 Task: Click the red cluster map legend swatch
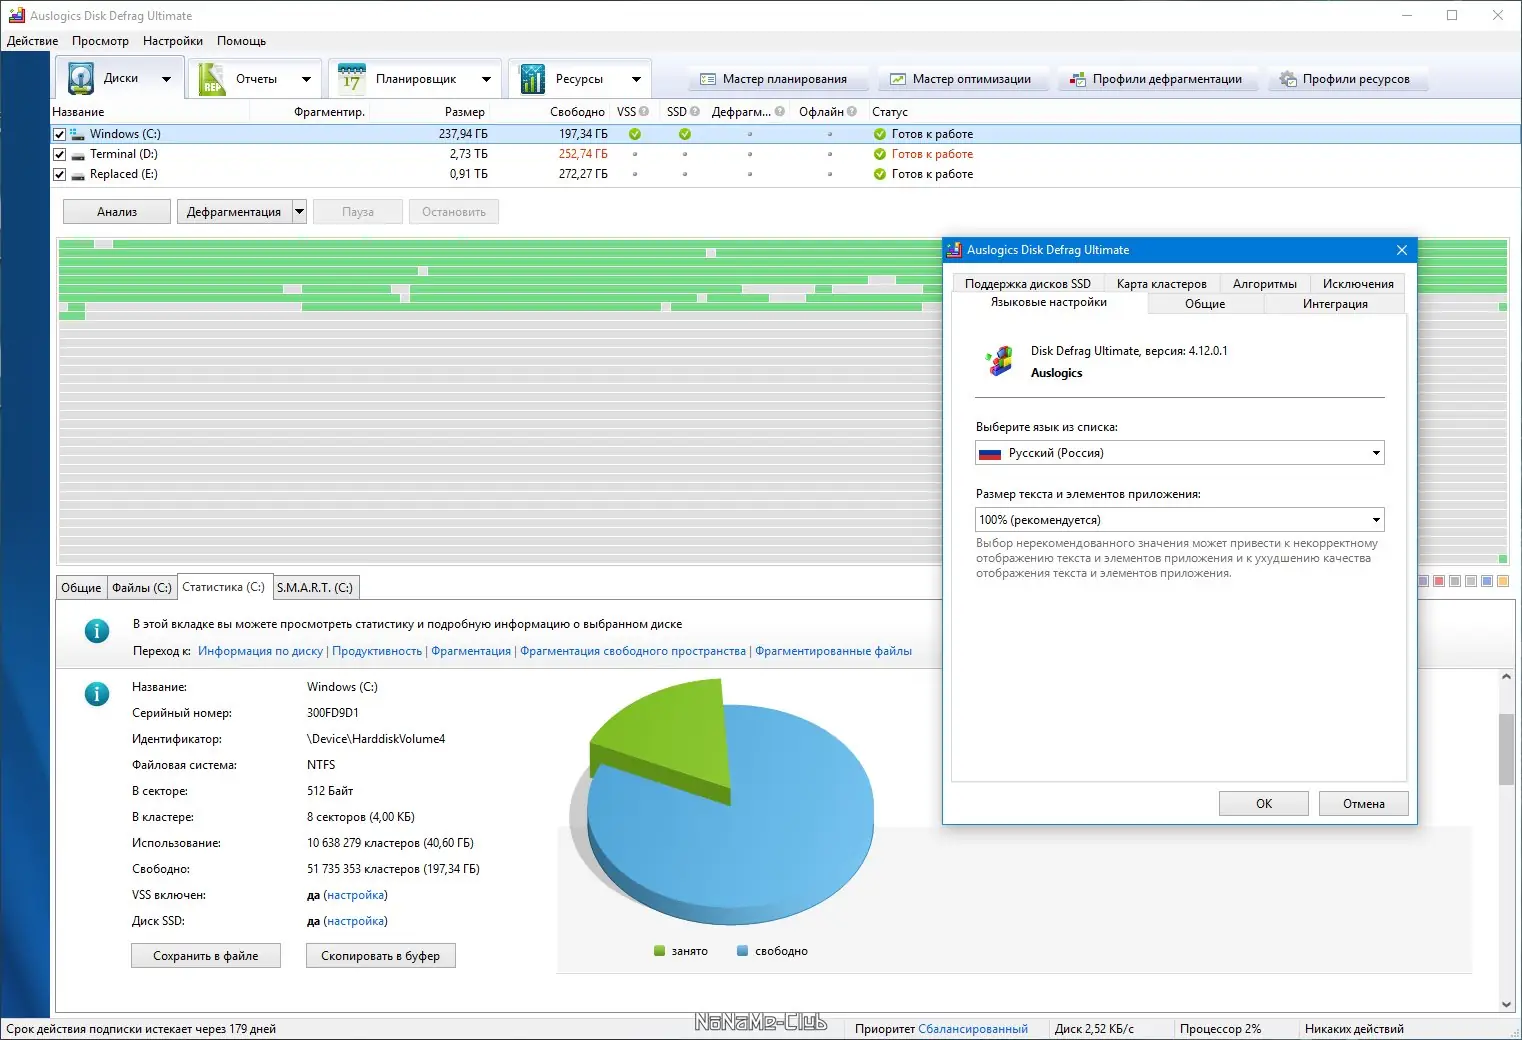pyautogui.click(x=1439, y=581)
